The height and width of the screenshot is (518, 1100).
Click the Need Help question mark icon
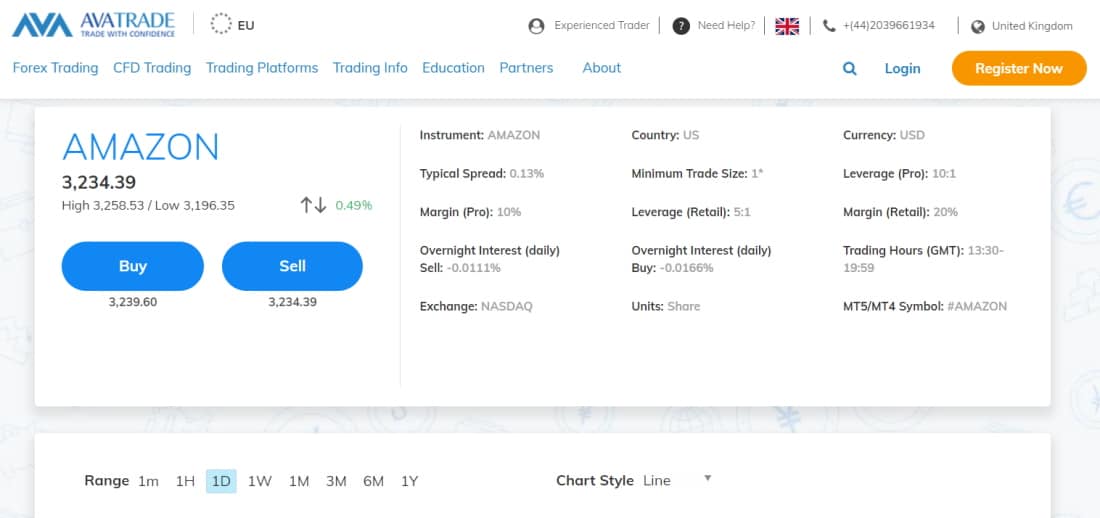680,26
